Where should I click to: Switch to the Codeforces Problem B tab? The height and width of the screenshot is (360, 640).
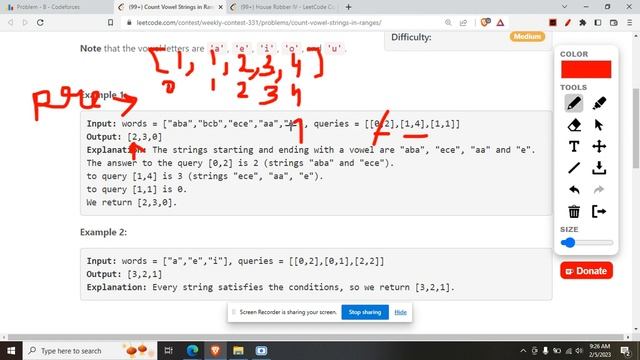point(49,7)
